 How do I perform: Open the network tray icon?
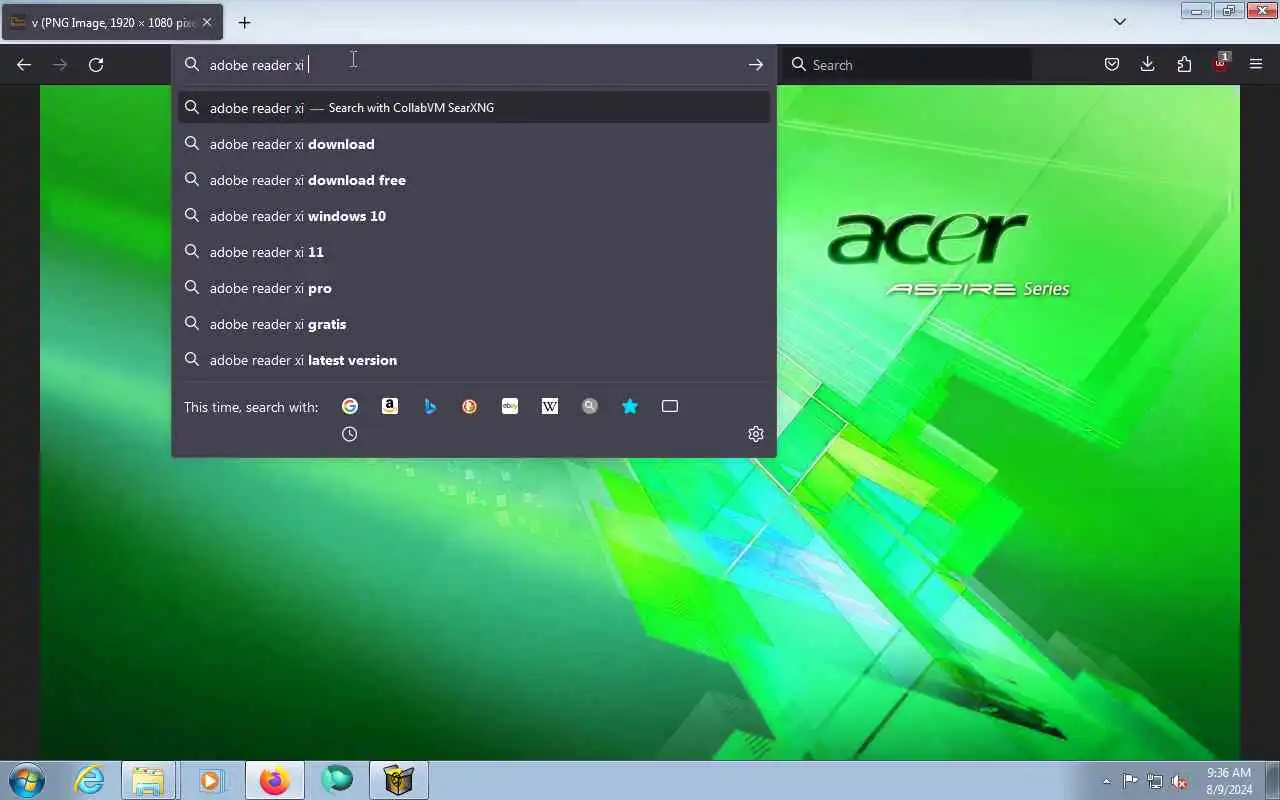(x=1155, y=781)
